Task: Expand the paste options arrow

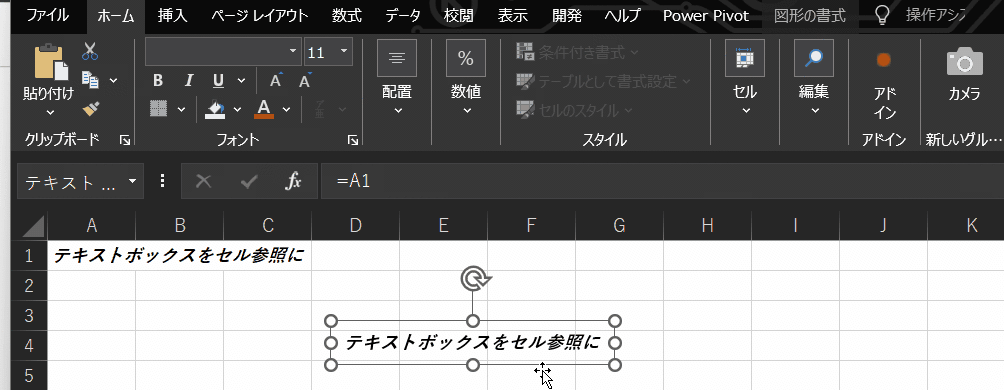Action: [51, 113]
